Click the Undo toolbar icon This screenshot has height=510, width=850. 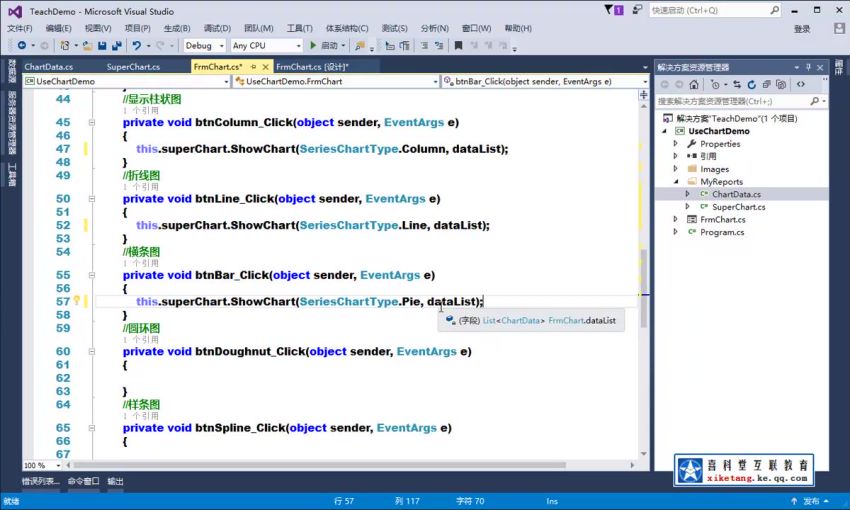137,46
